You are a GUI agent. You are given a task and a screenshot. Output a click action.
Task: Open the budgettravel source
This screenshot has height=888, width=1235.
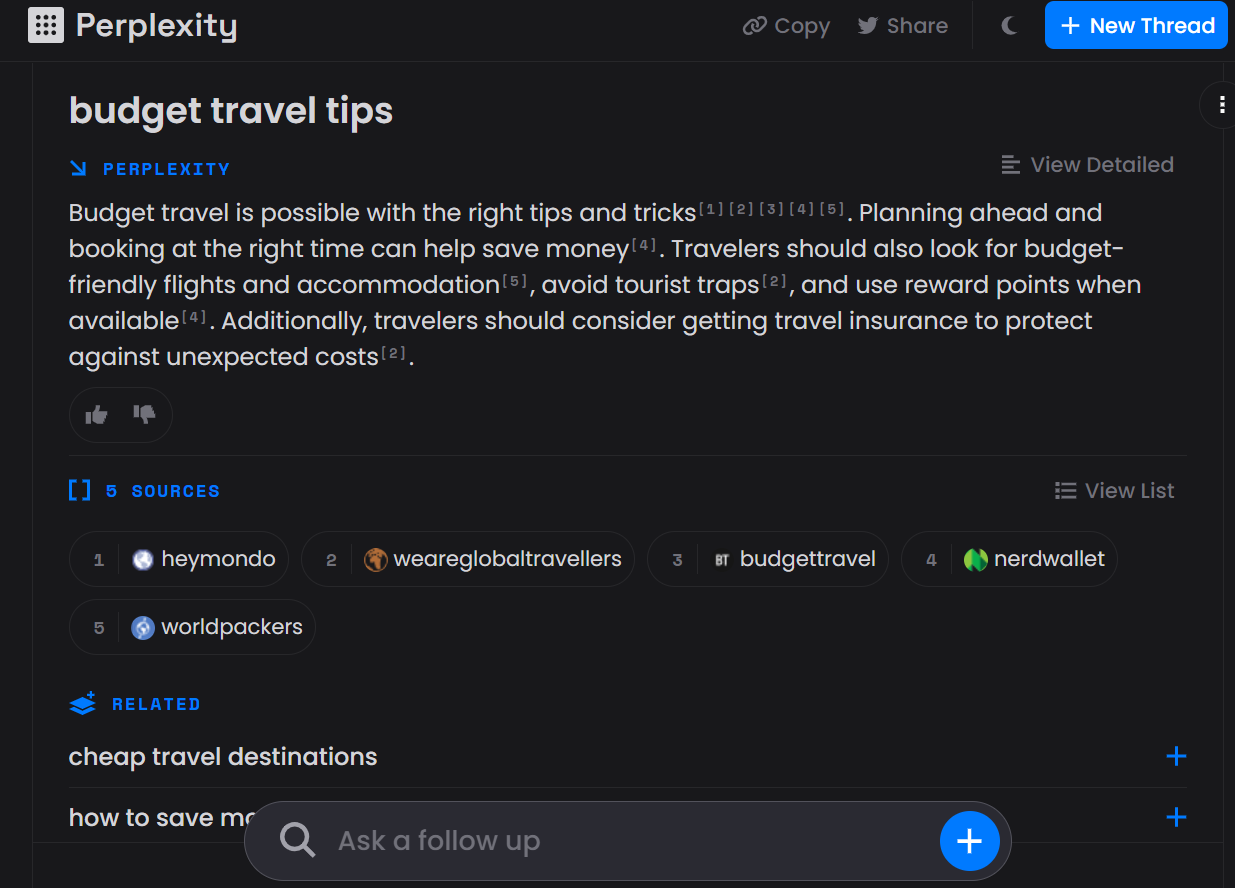[767, 559]
